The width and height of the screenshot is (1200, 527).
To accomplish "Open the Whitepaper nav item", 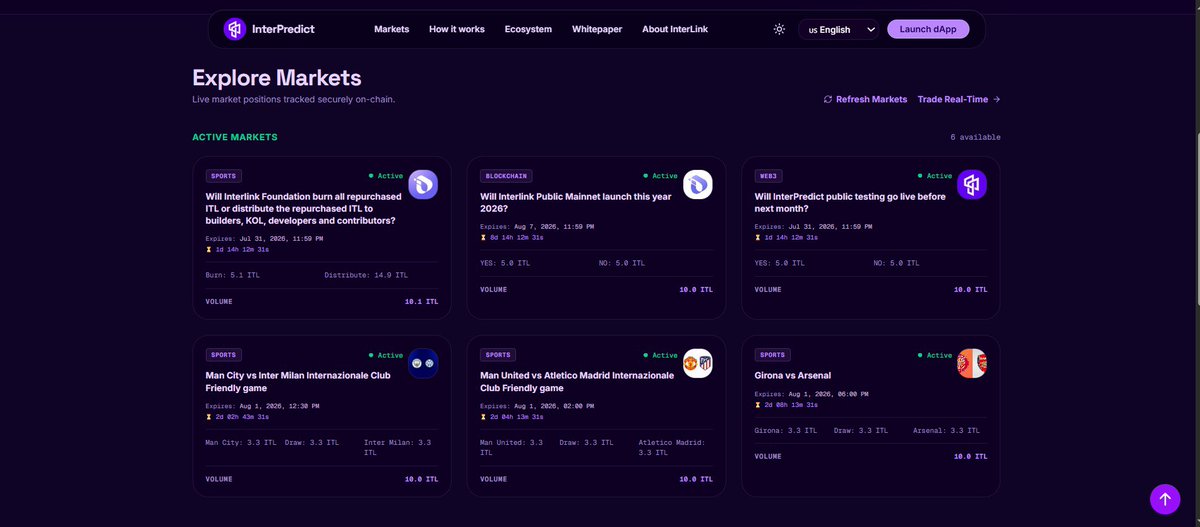I will pos(597,29).
